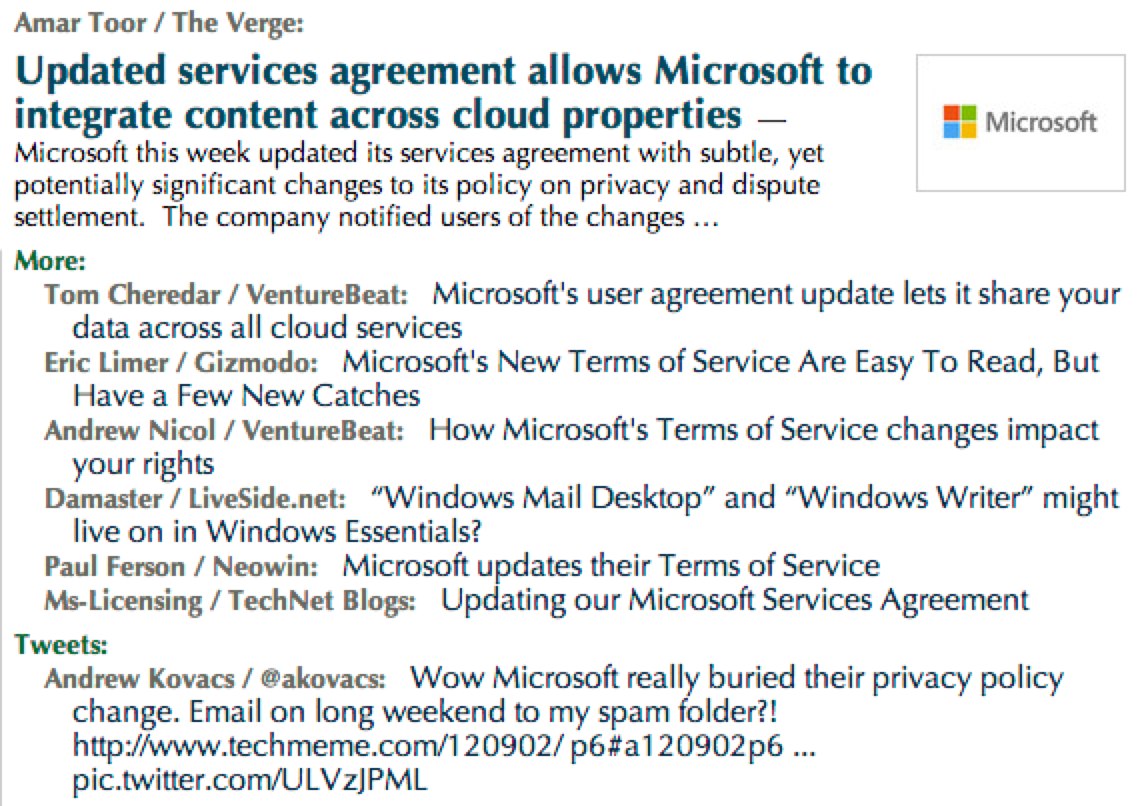Open the pic.twitter.com/ULVzJPML image link

tap(249, 780)
